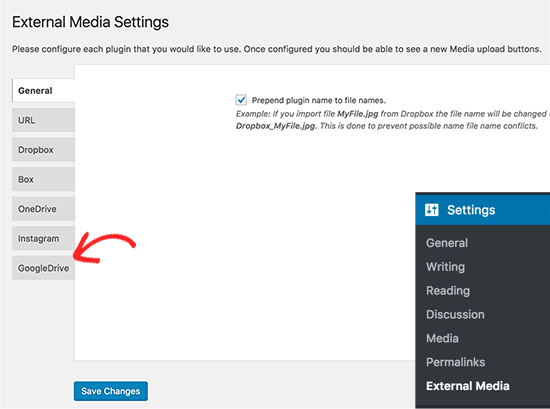Click the Save Changes button
Image resolution: width=550 pixels, height=409 pixels.
110,391
